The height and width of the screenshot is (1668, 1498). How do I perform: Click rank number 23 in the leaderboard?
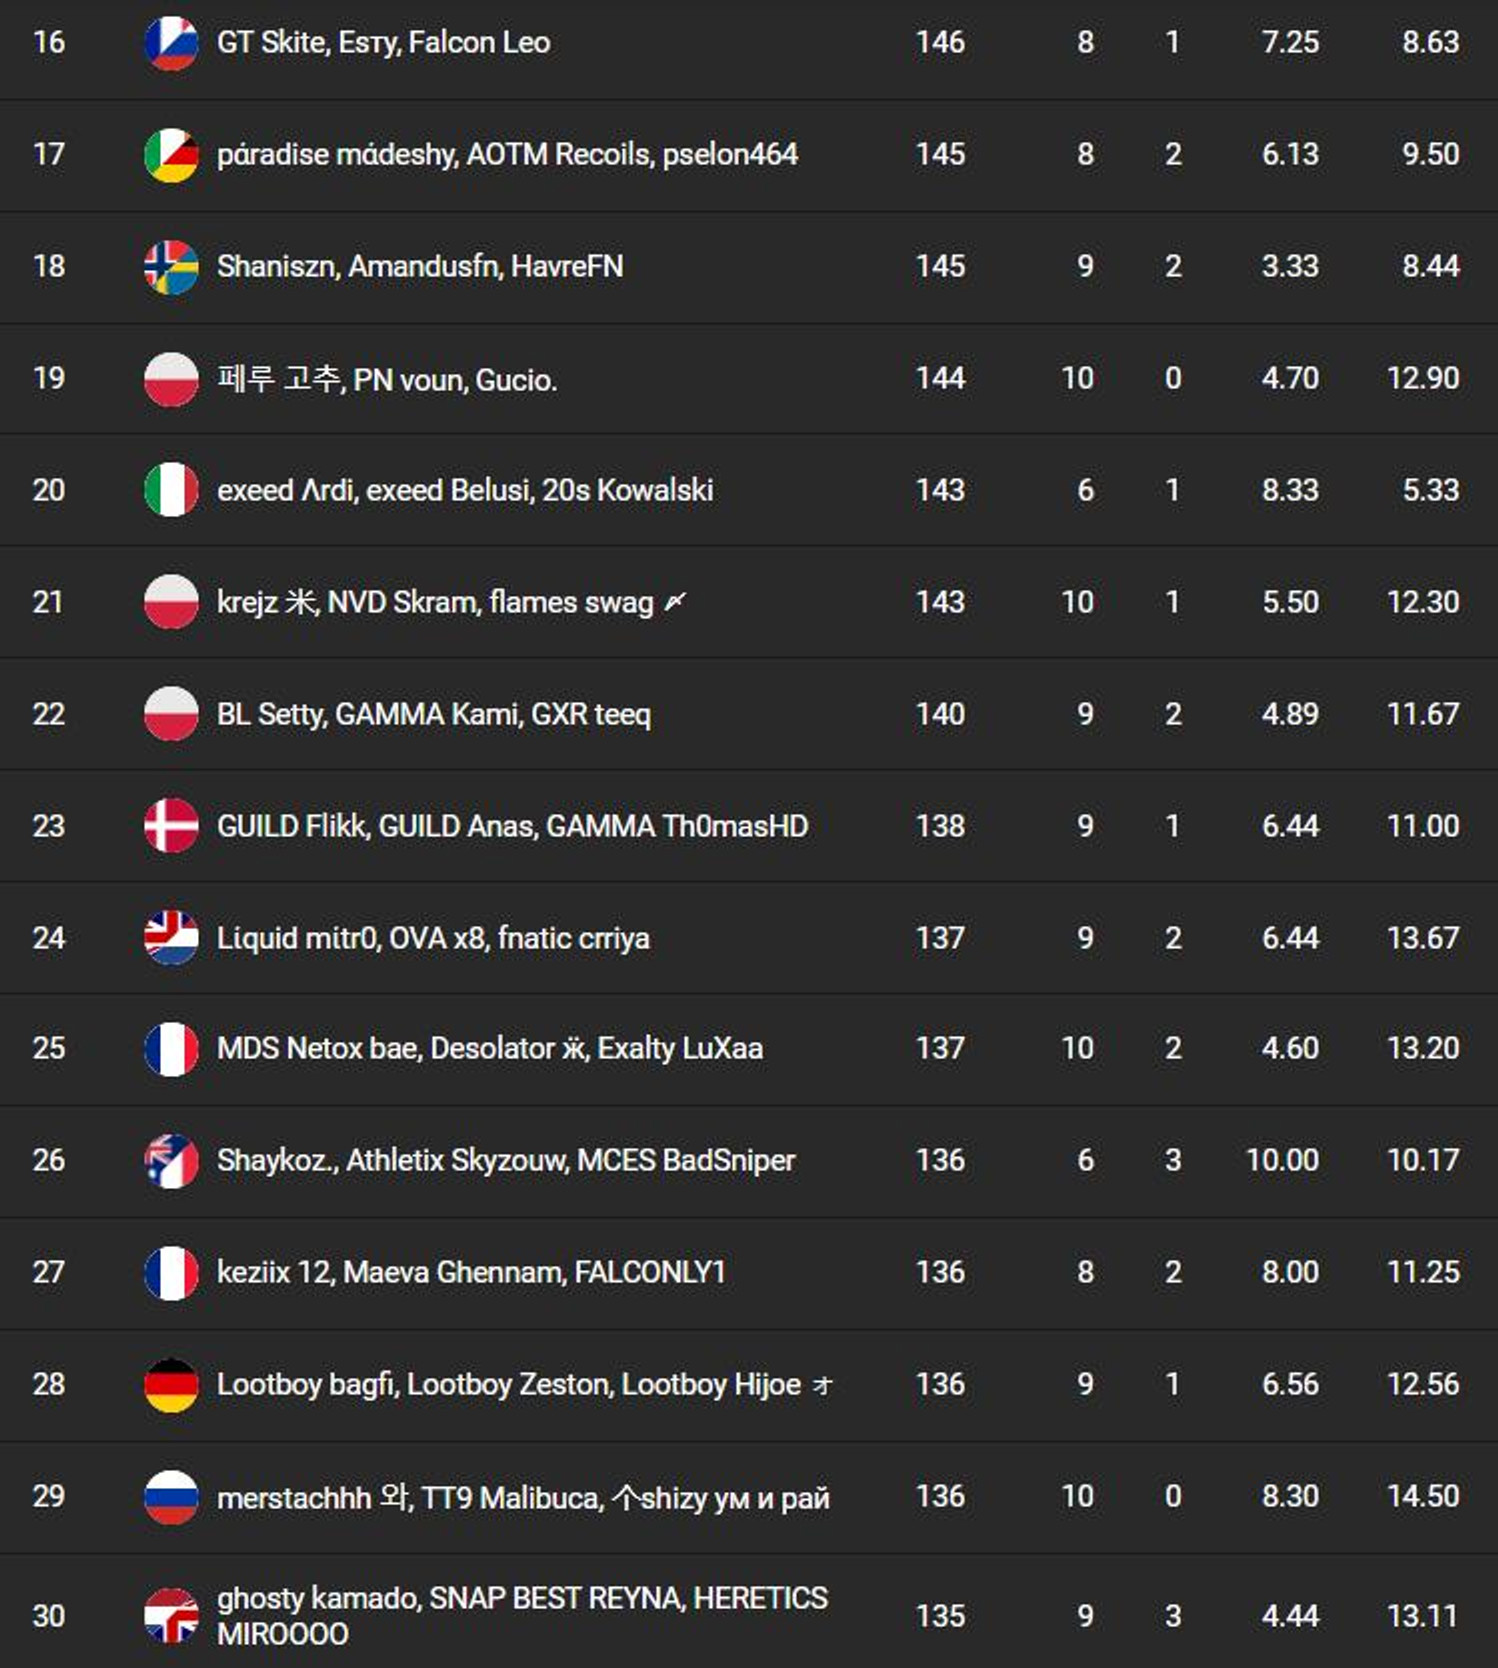49,826
